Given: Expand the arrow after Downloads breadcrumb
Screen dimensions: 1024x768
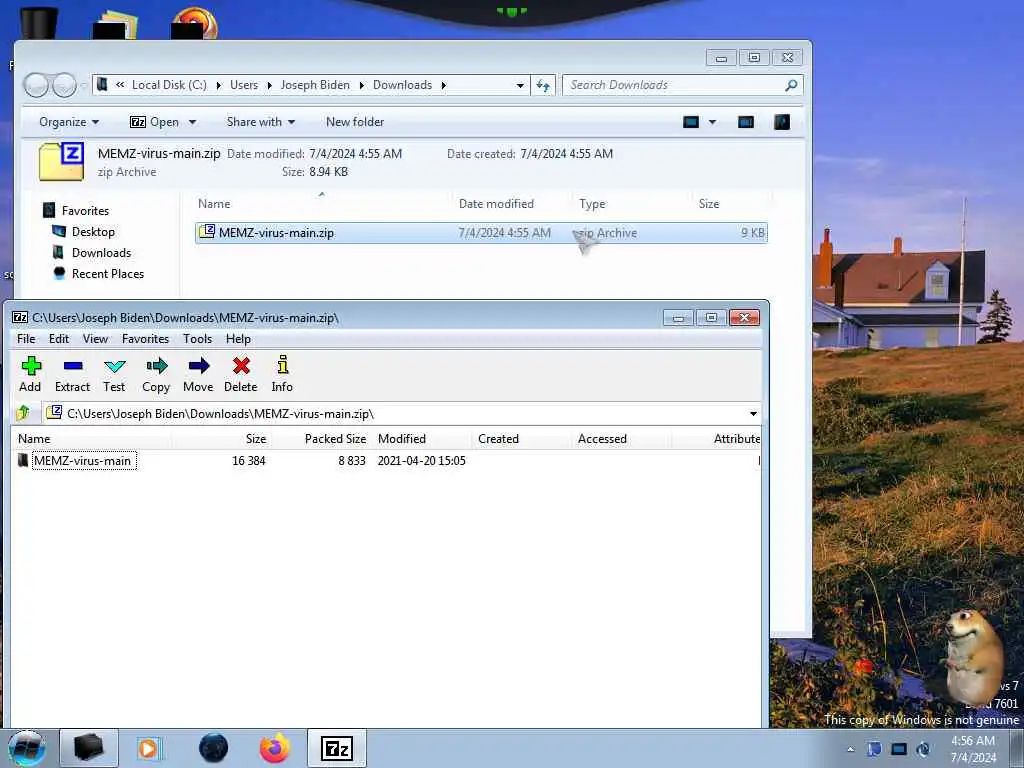Looking at the screenshot, I should [444, 85].
